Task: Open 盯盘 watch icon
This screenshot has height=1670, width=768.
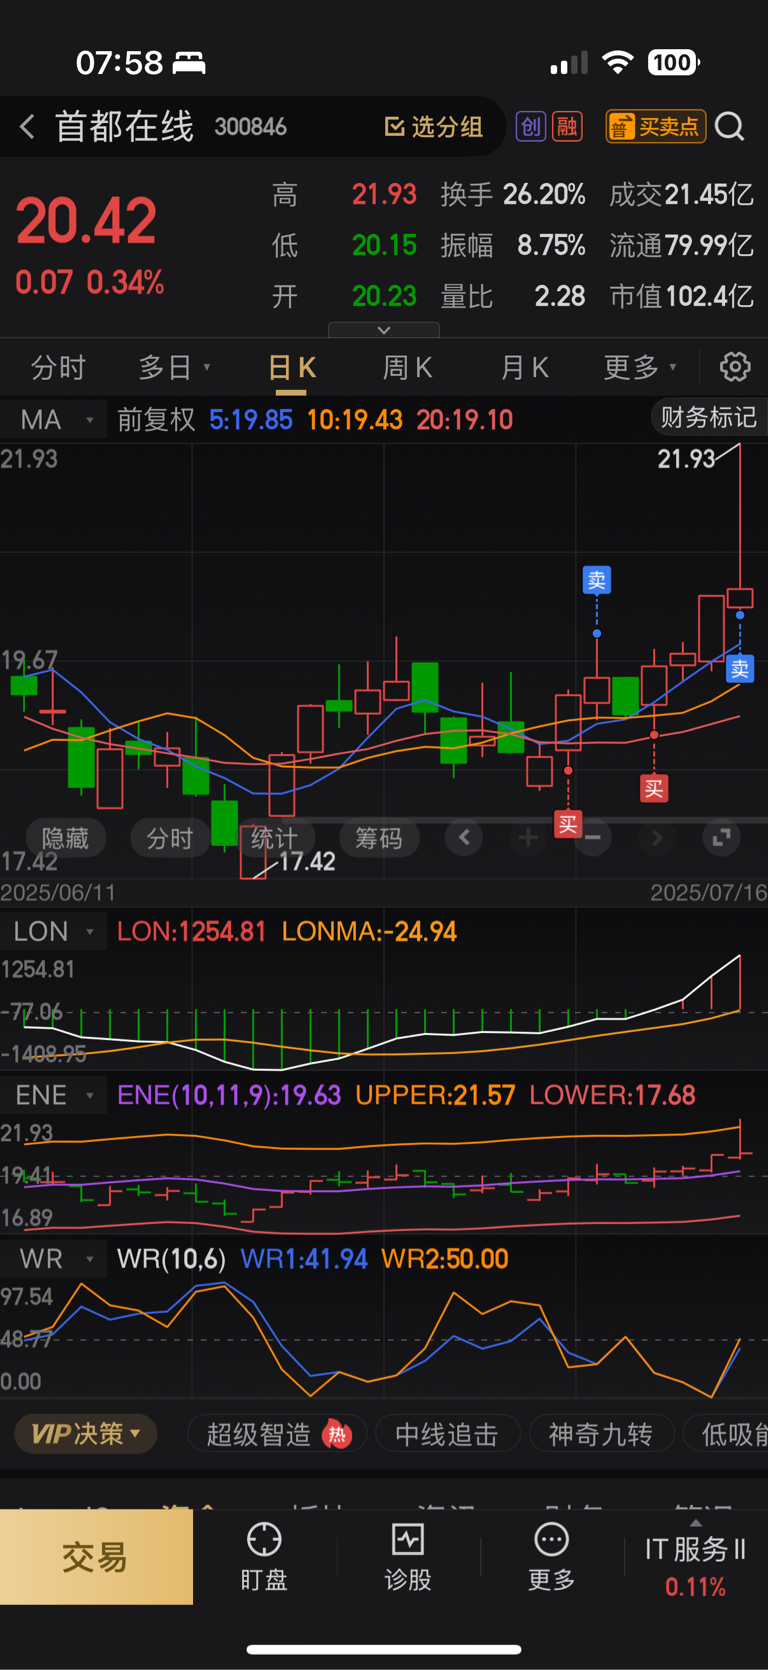Action: click(264, 1557)
